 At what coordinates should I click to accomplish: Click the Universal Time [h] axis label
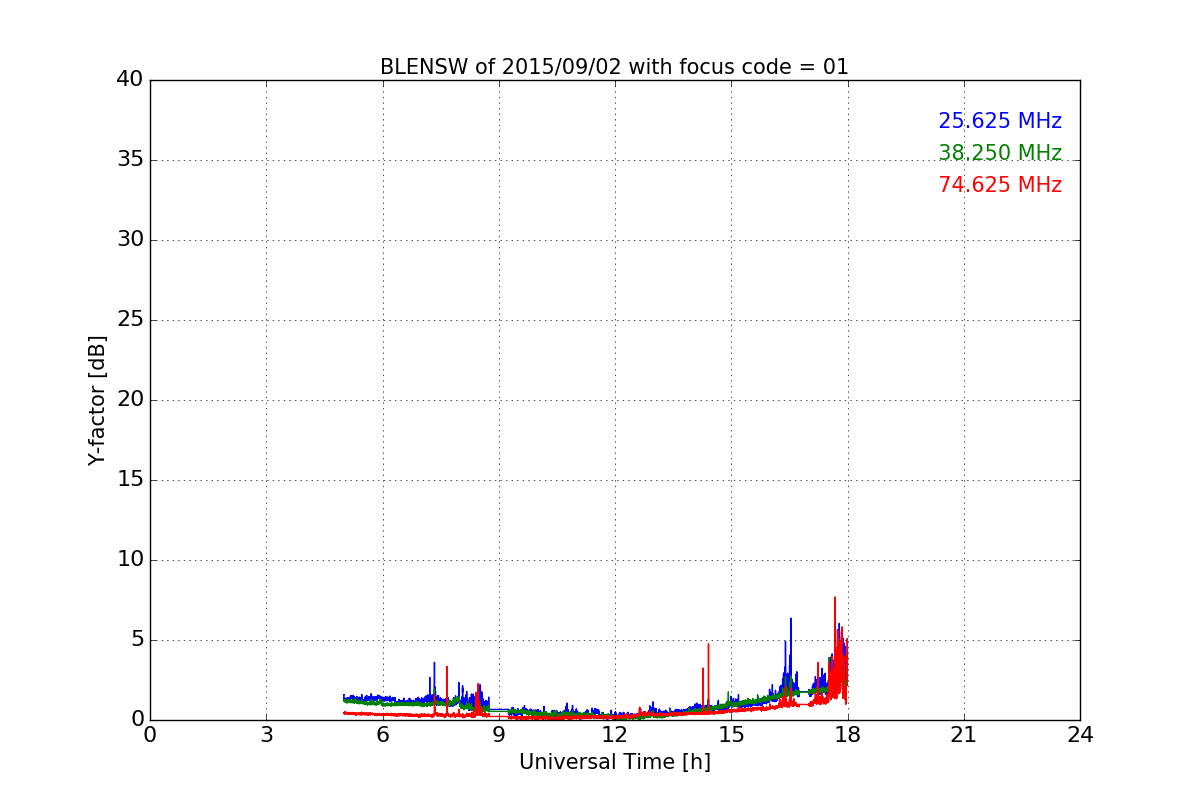click(x=615, y=762)
